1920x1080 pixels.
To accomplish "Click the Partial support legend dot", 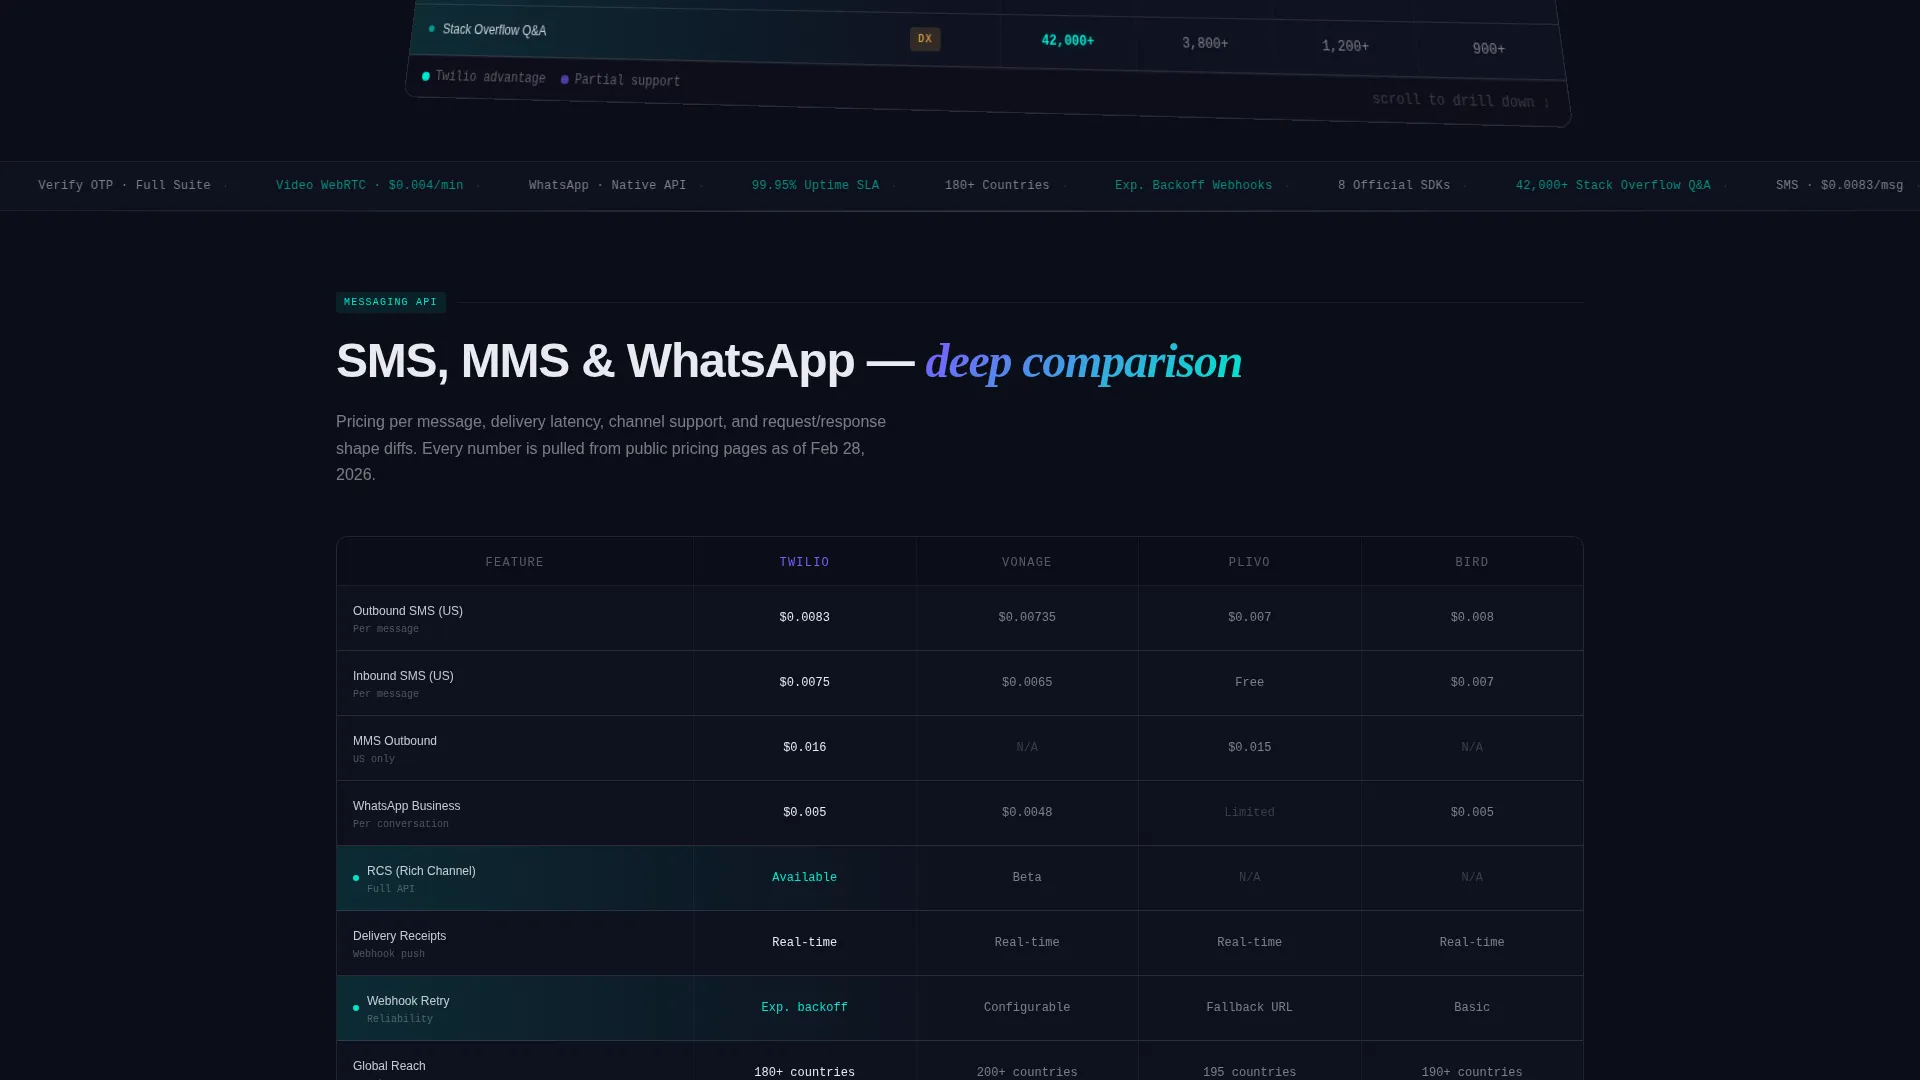I will (x=565, y=79).
